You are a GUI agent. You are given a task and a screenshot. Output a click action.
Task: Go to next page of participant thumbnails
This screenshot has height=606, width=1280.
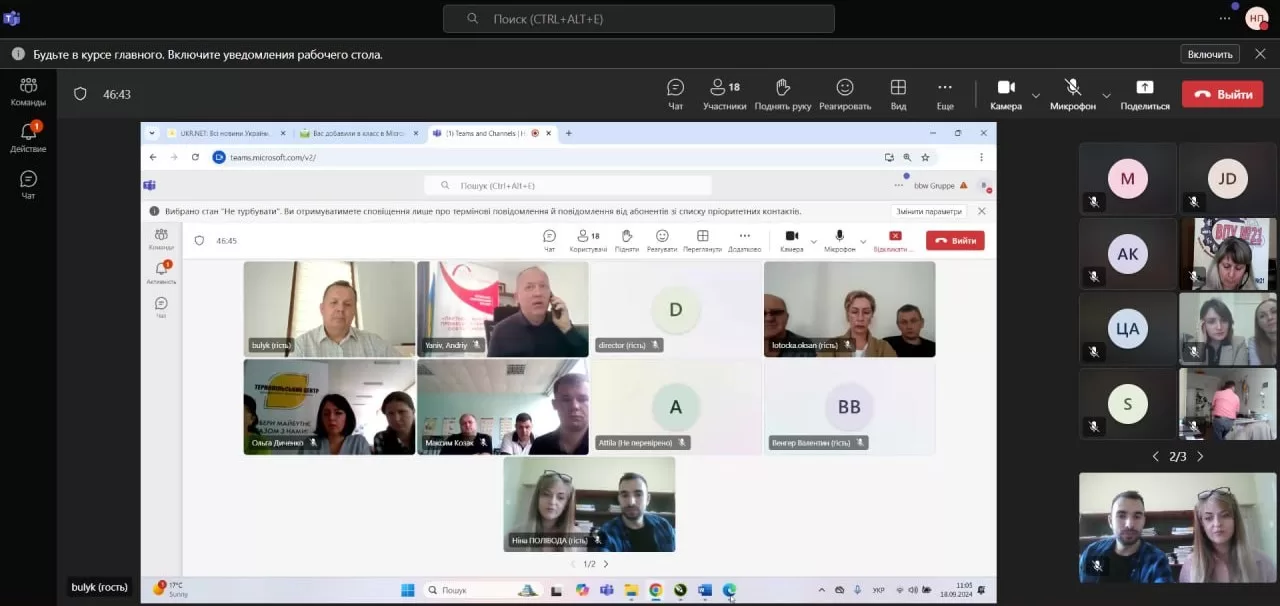[x=1200, y=457]
